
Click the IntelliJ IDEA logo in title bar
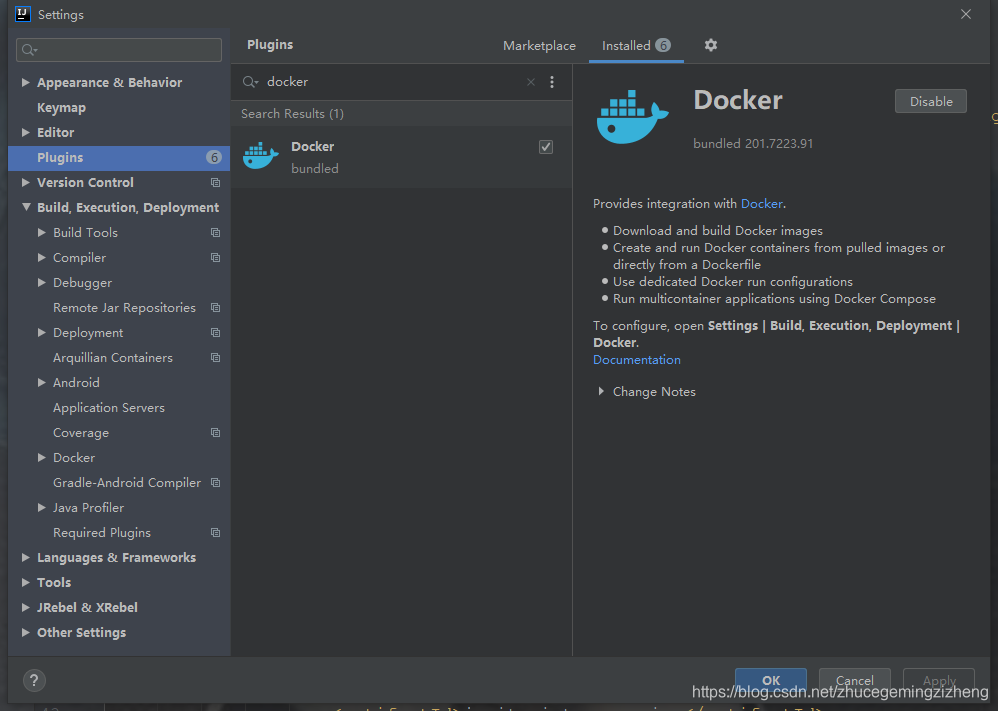[22, 14]
